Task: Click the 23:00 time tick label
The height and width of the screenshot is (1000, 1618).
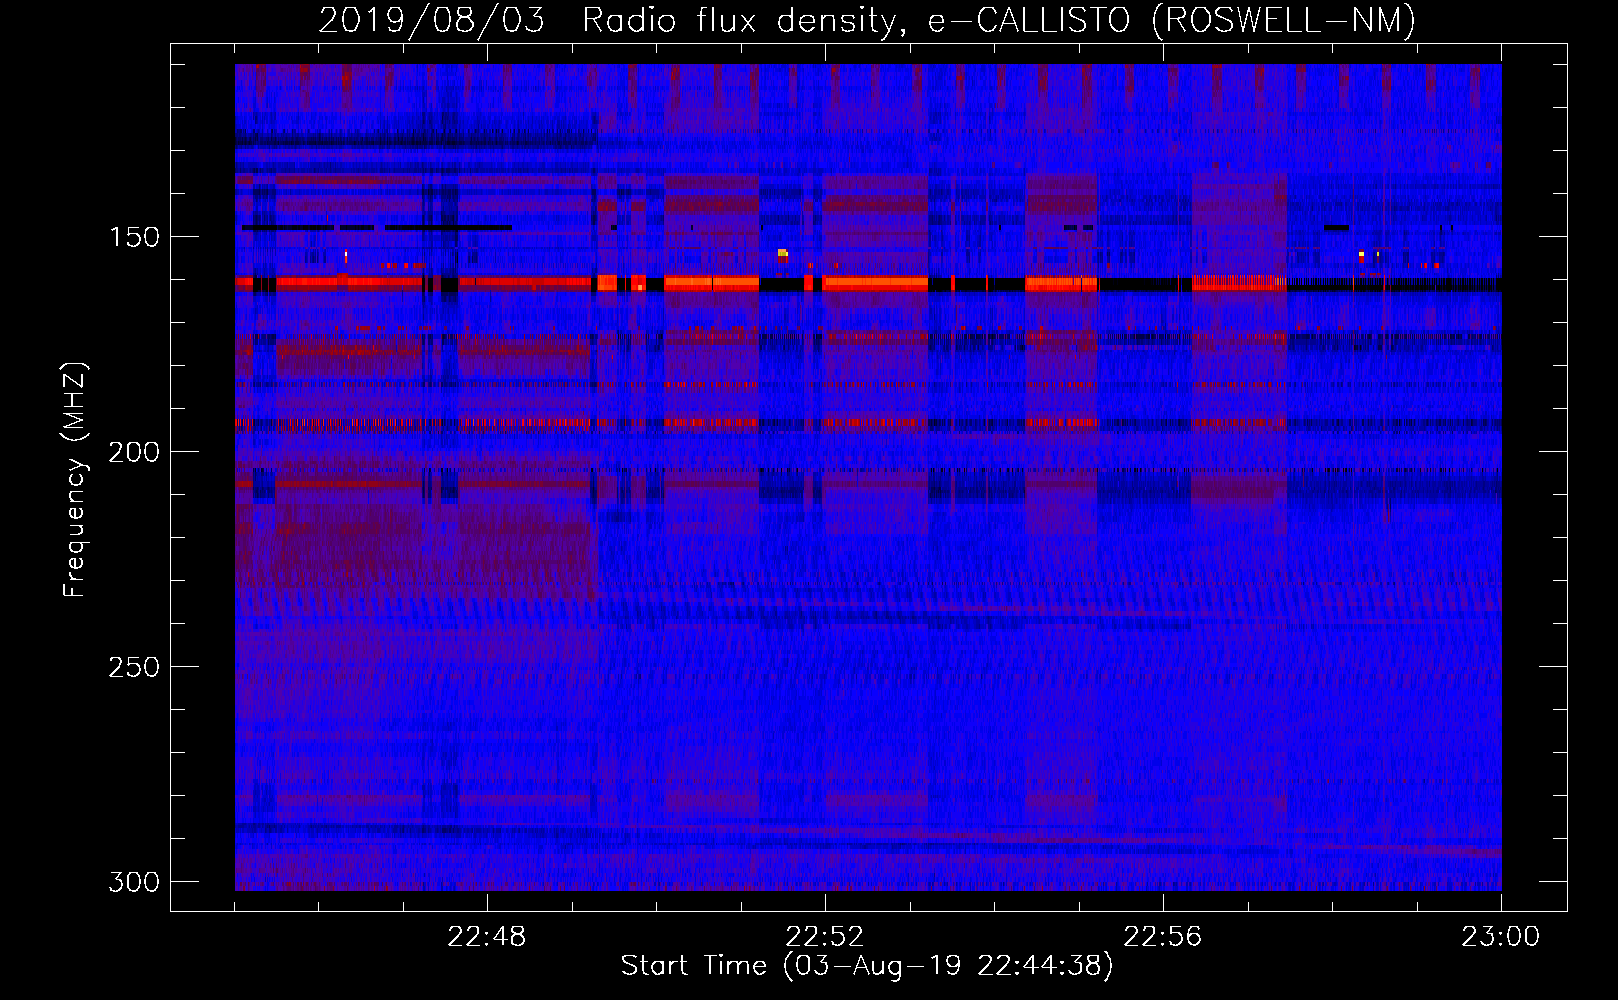Action: point(1501,937)
